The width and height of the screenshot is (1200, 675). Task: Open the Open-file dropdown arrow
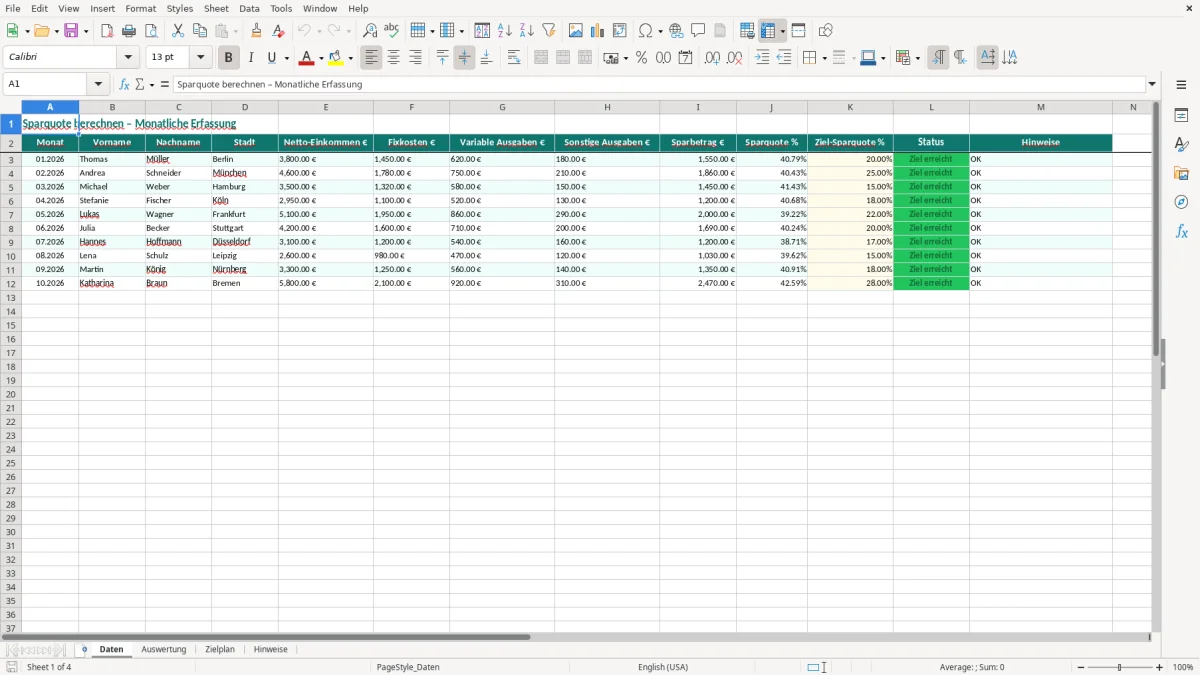pyautogui.click(x=57, y=31)
